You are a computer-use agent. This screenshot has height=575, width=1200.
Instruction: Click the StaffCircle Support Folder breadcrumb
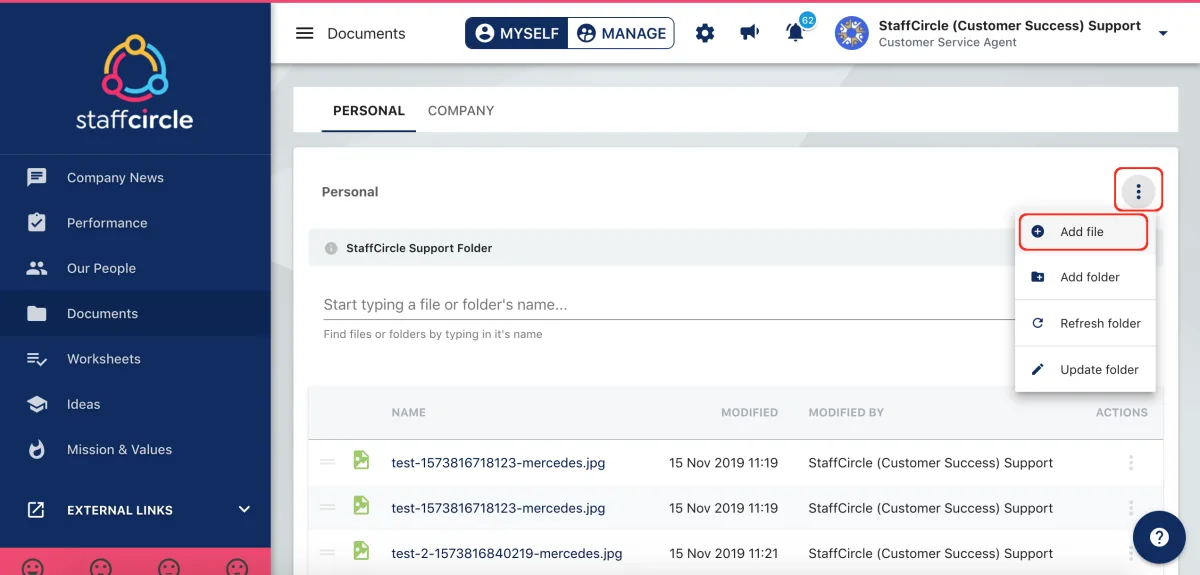pyautogui.click(x=419, y=248)
